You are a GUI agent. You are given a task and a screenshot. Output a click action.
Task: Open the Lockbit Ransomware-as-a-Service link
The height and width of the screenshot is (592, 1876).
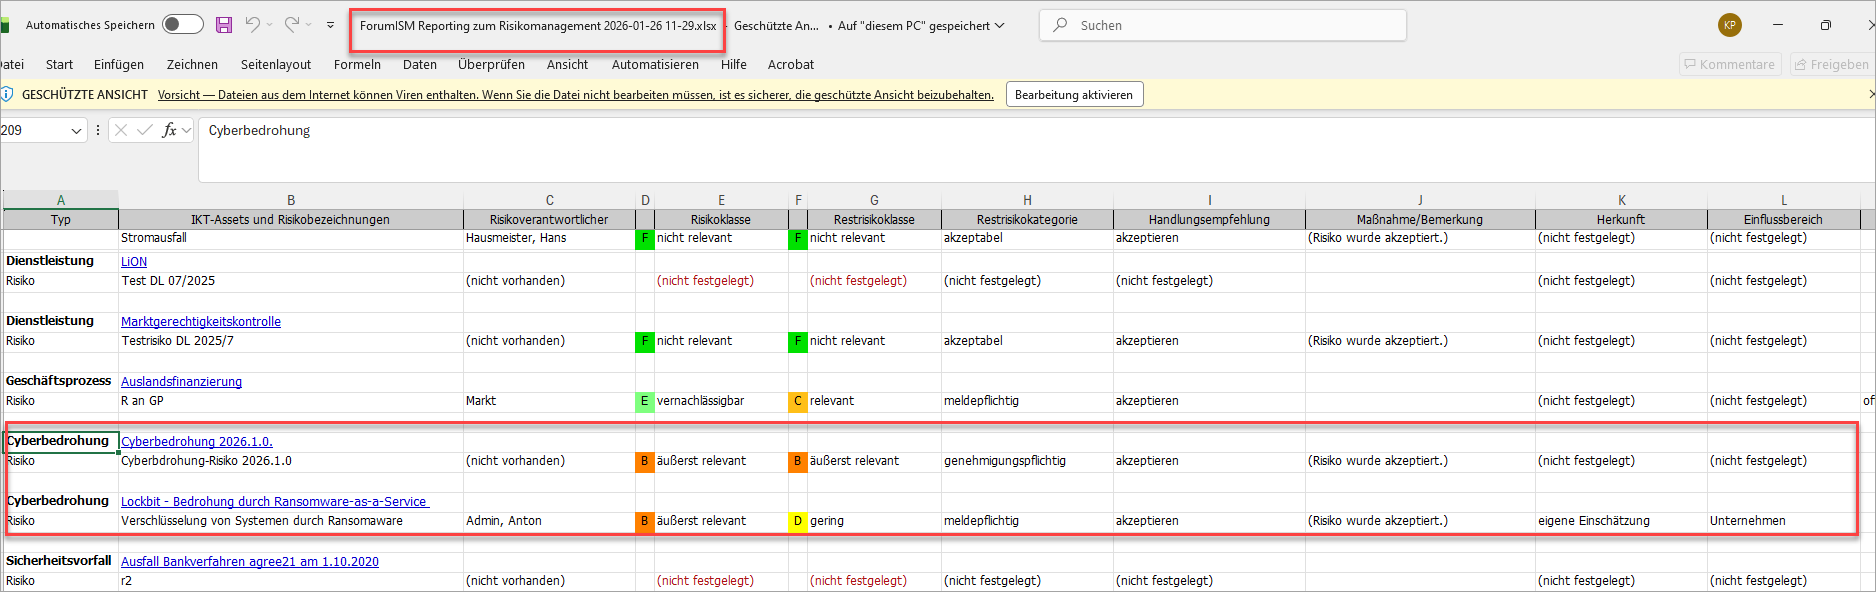click(274, 501)
